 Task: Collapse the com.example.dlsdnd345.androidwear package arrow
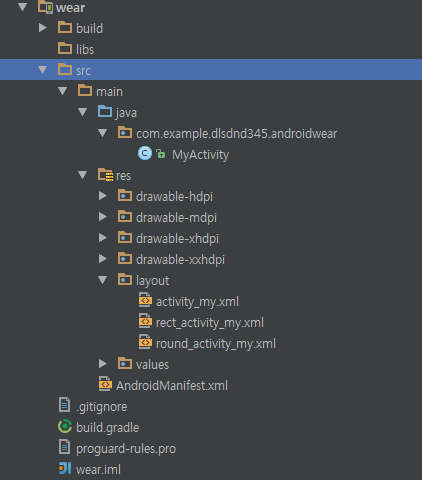click(x=102, y=133)
